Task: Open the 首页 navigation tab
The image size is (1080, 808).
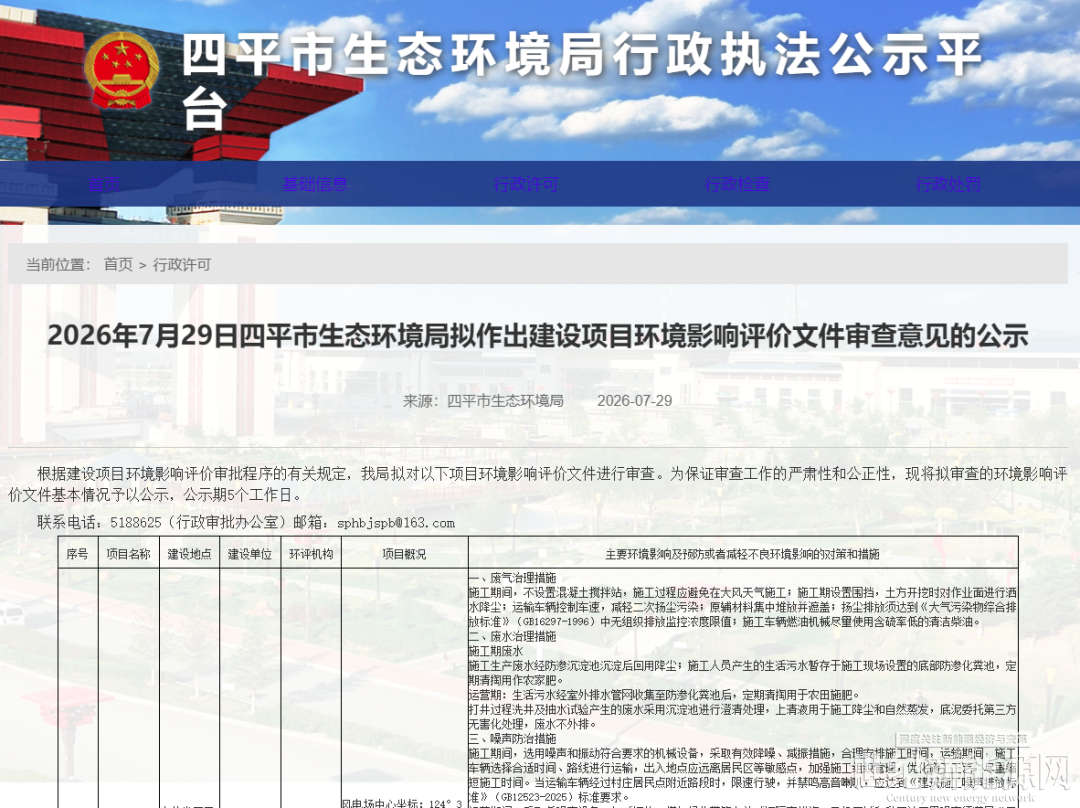Action: 105,184
